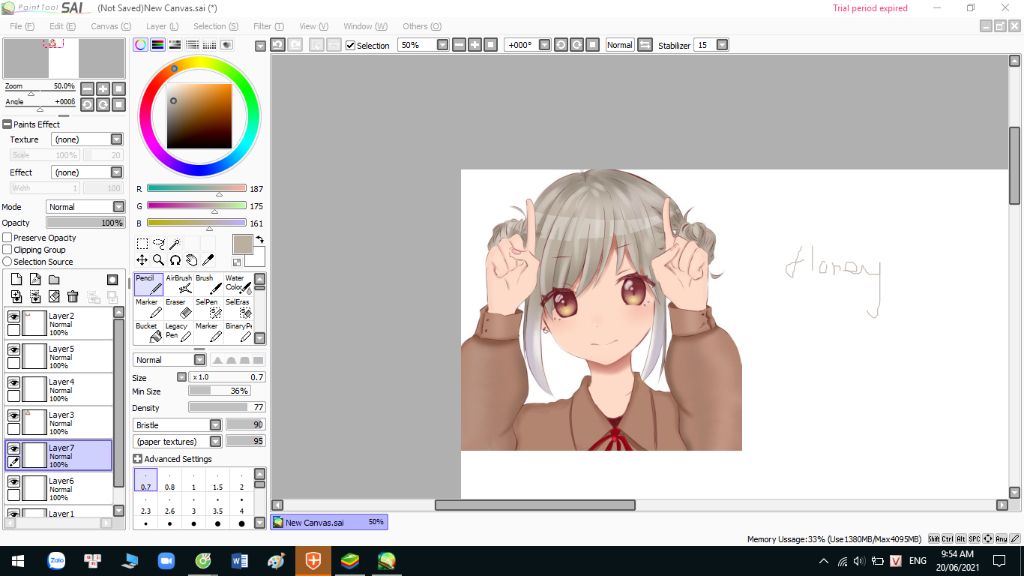
Task: Toggle the Selection checkbox in toolbar
Action: coord(351,45)
